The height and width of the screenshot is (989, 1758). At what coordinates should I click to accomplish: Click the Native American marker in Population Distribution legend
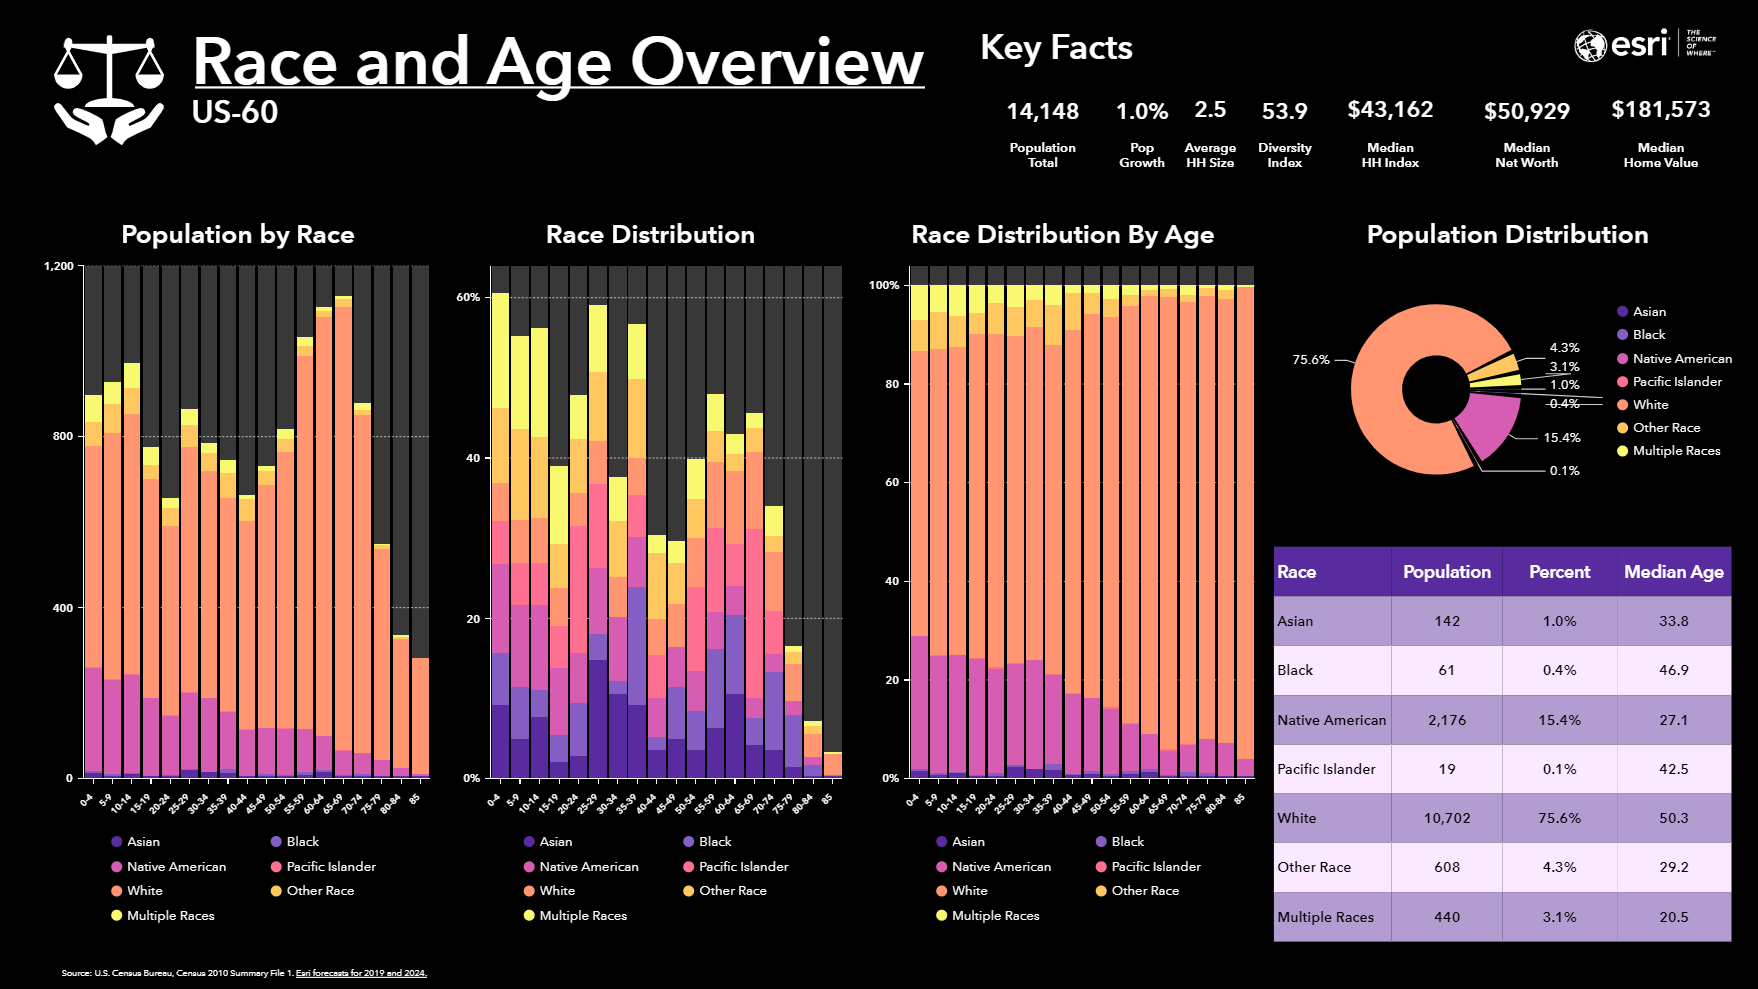[1623, 358]
